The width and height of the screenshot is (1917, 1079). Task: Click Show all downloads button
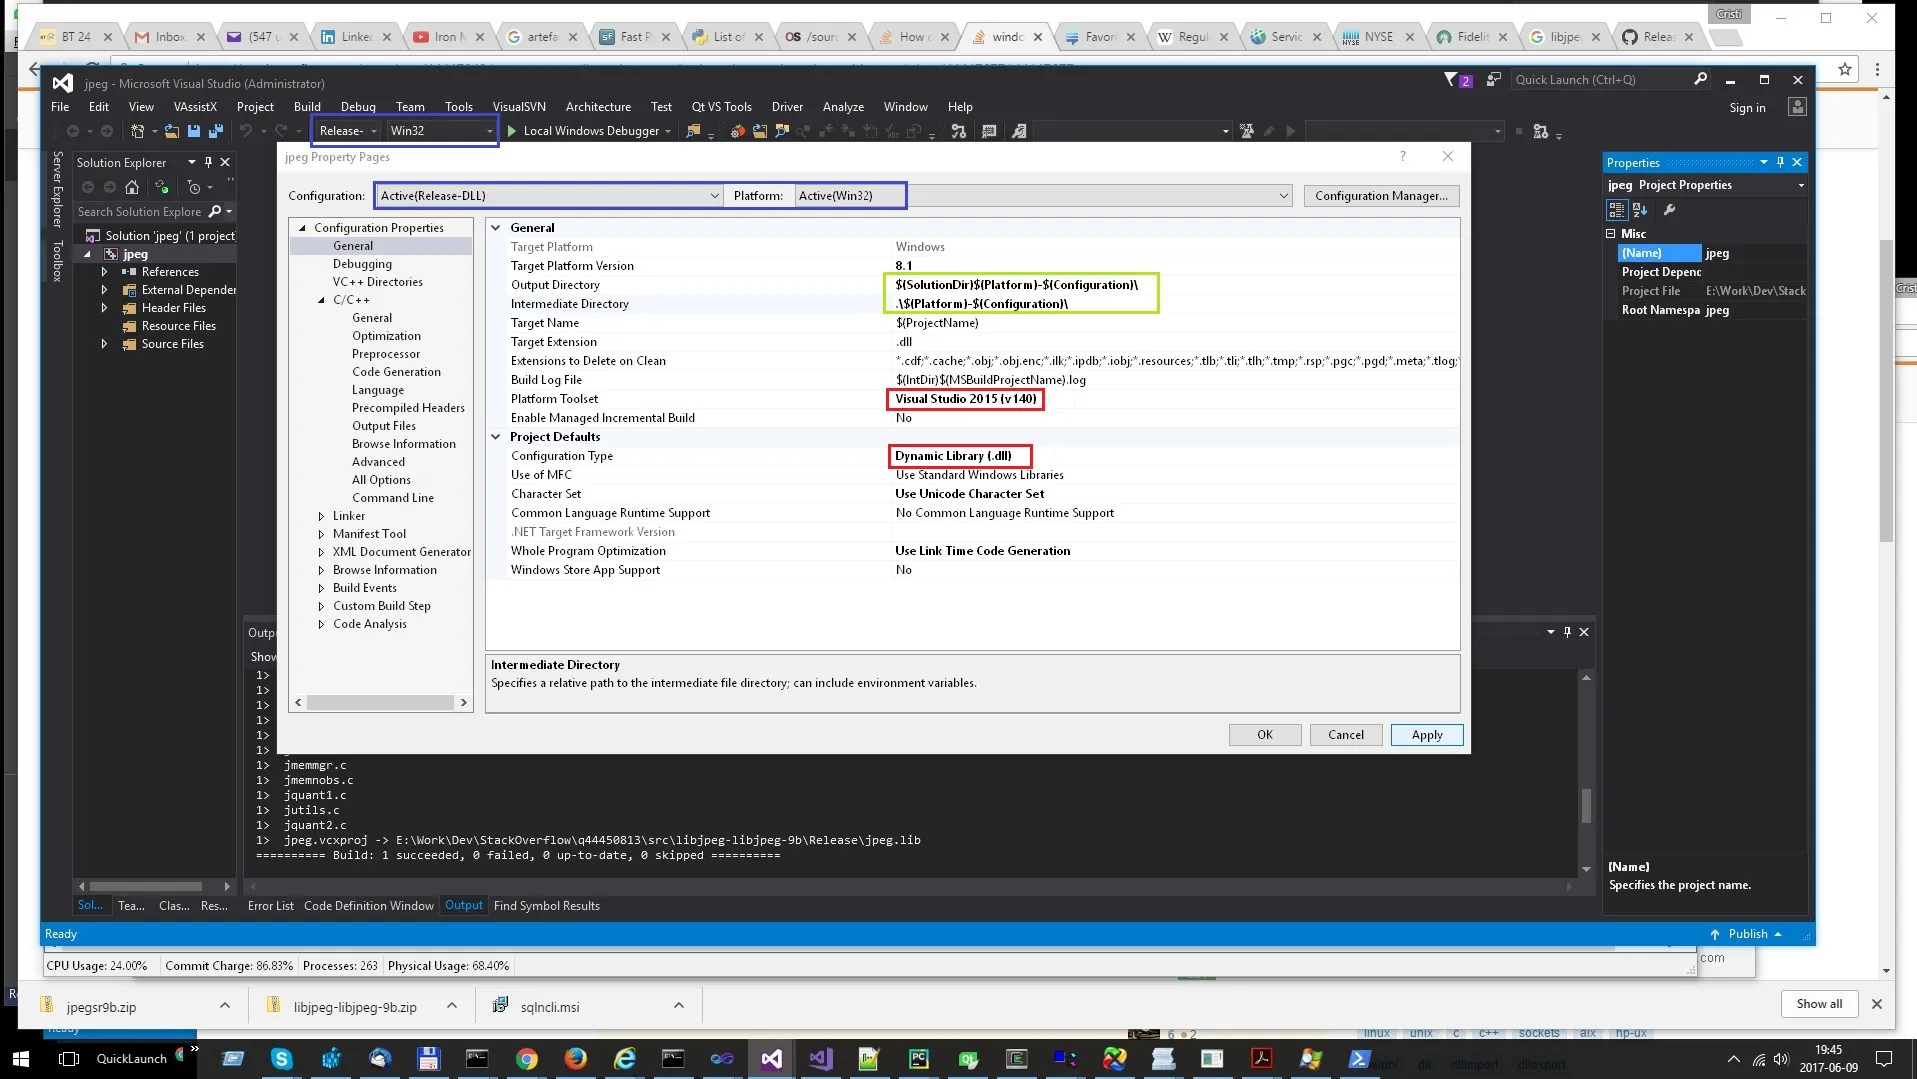[1819, 1004]
